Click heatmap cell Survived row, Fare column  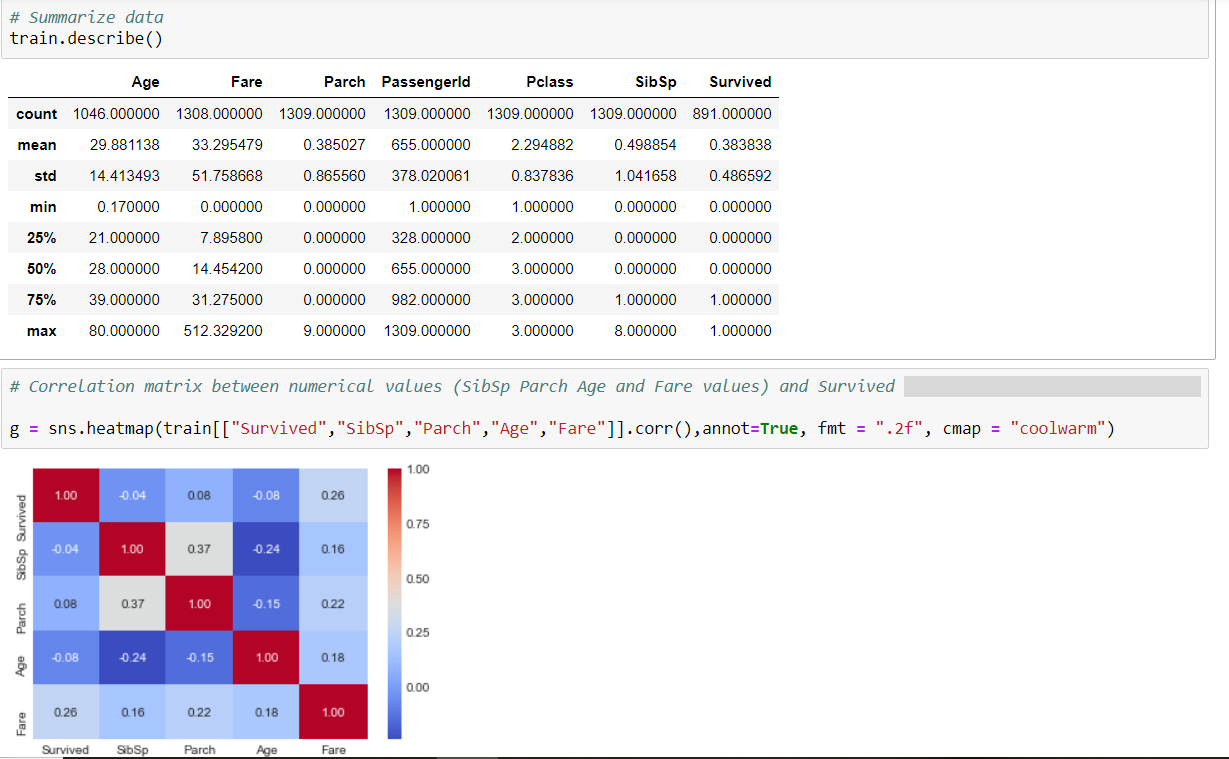[x=334, y=495]
